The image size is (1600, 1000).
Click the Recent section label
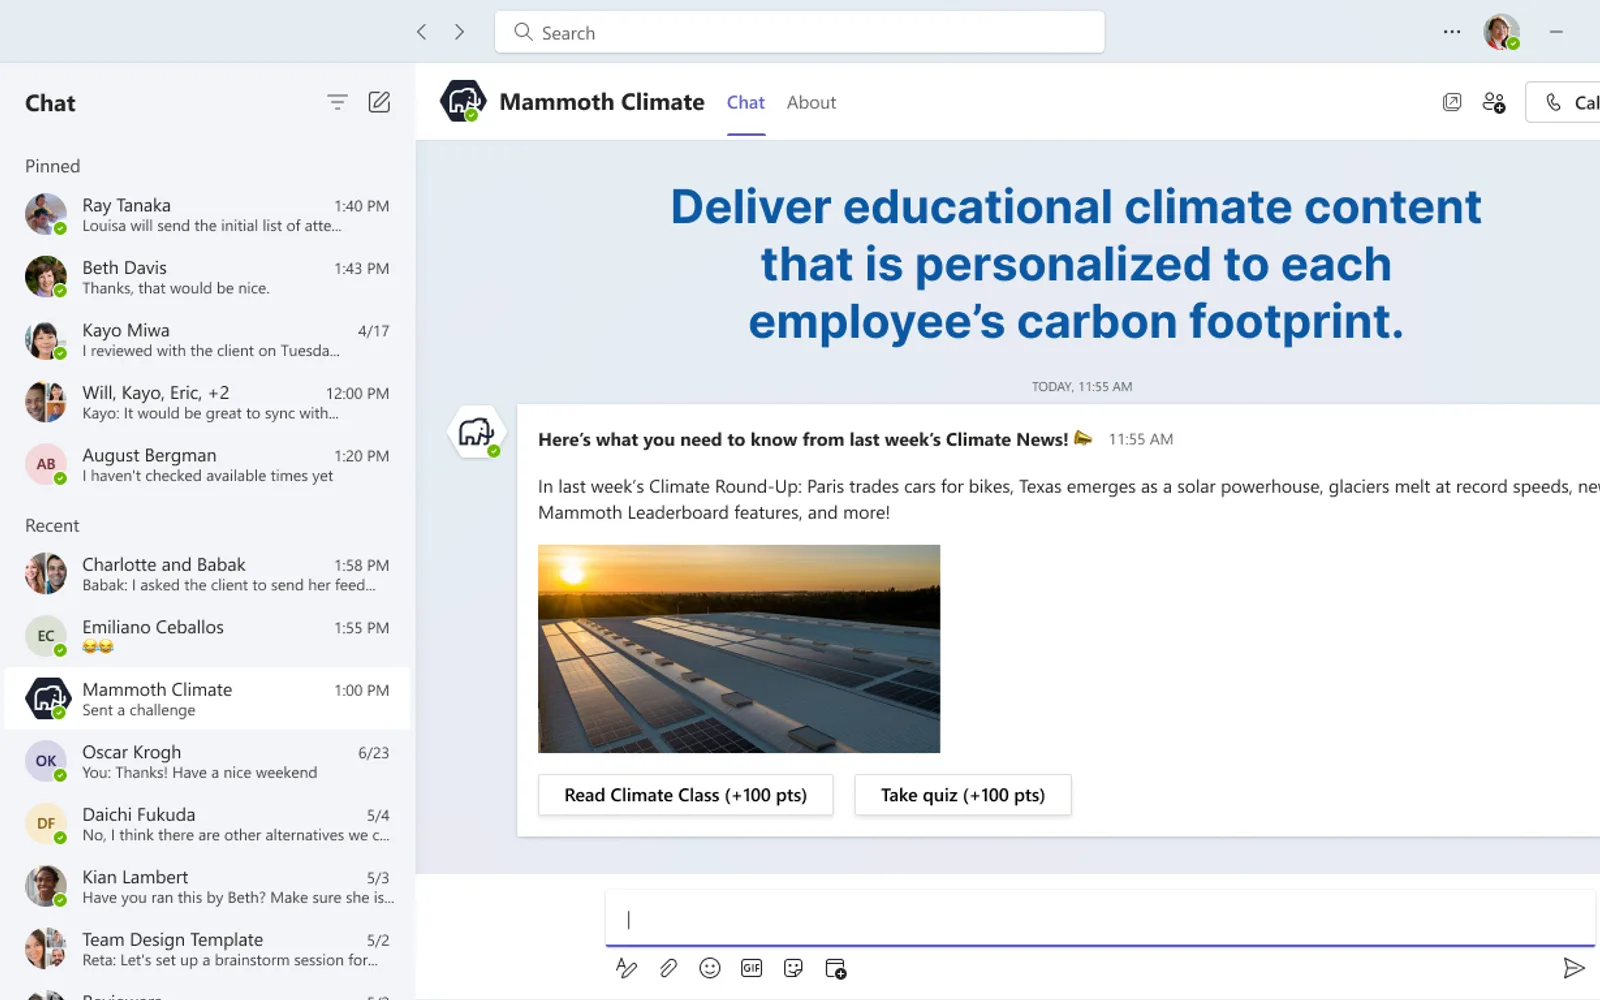(x=52, y=525)
